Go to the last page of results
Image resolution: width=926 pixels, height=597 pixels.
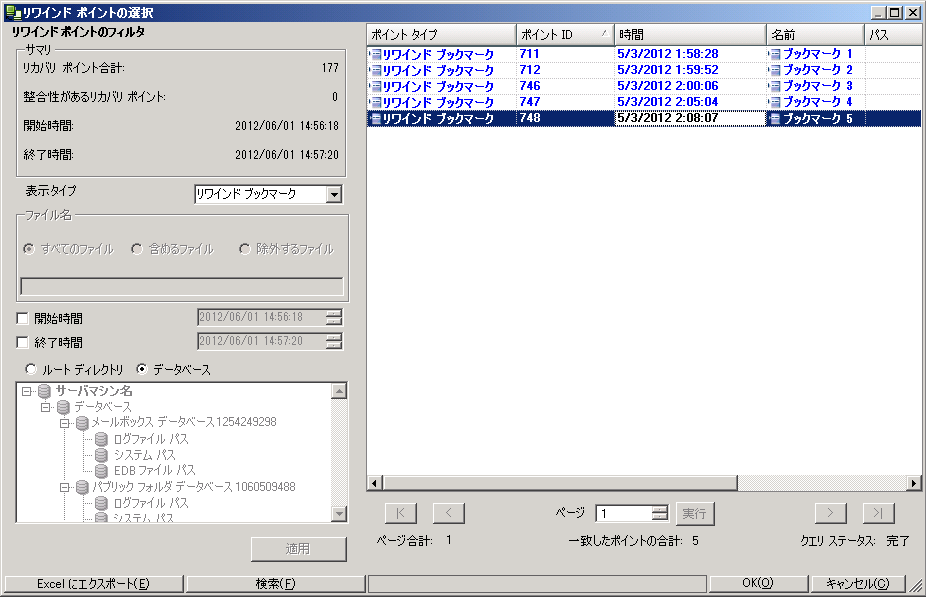point(878,513)
